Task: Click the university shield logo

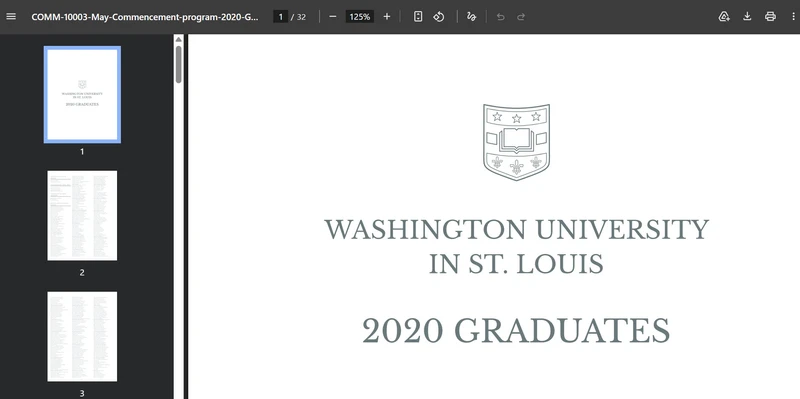Action: pyautogui.click(x=516, y=142)
